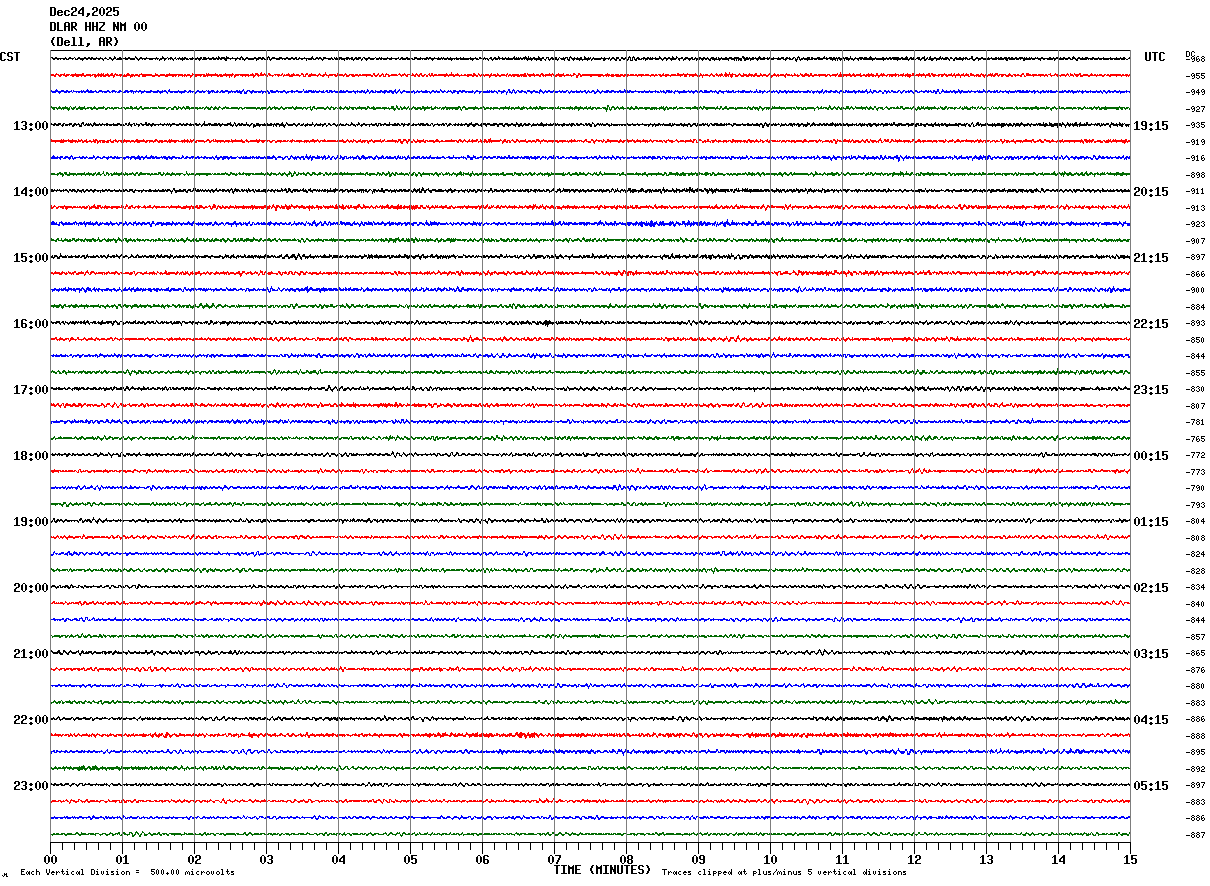Click the 05:15 UTC time label
This screenshot has width=1210, height=886.
tap(1151, 786)
